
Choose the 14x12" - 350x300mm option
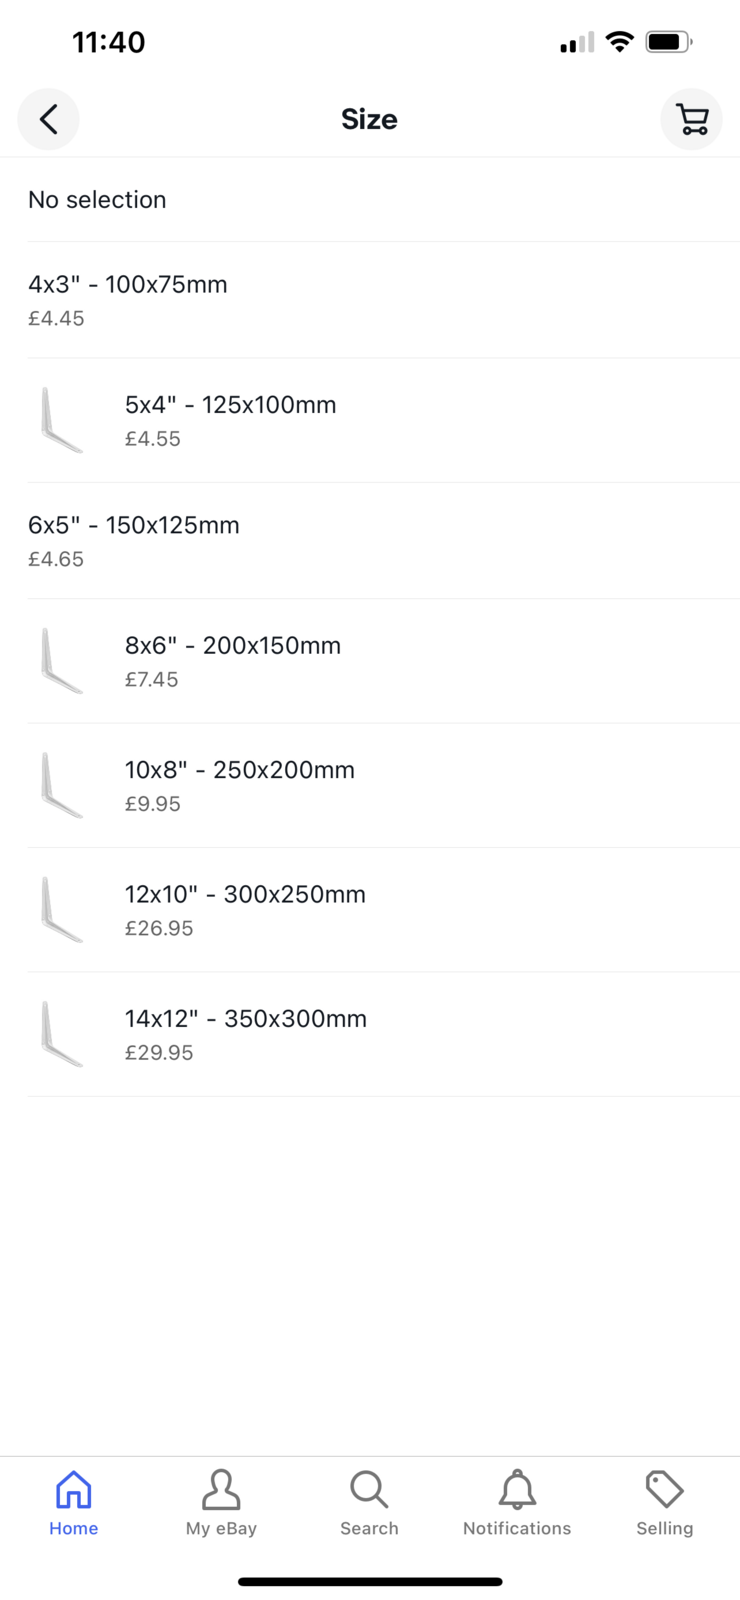pyautogui.click(x=246, y=1033)
